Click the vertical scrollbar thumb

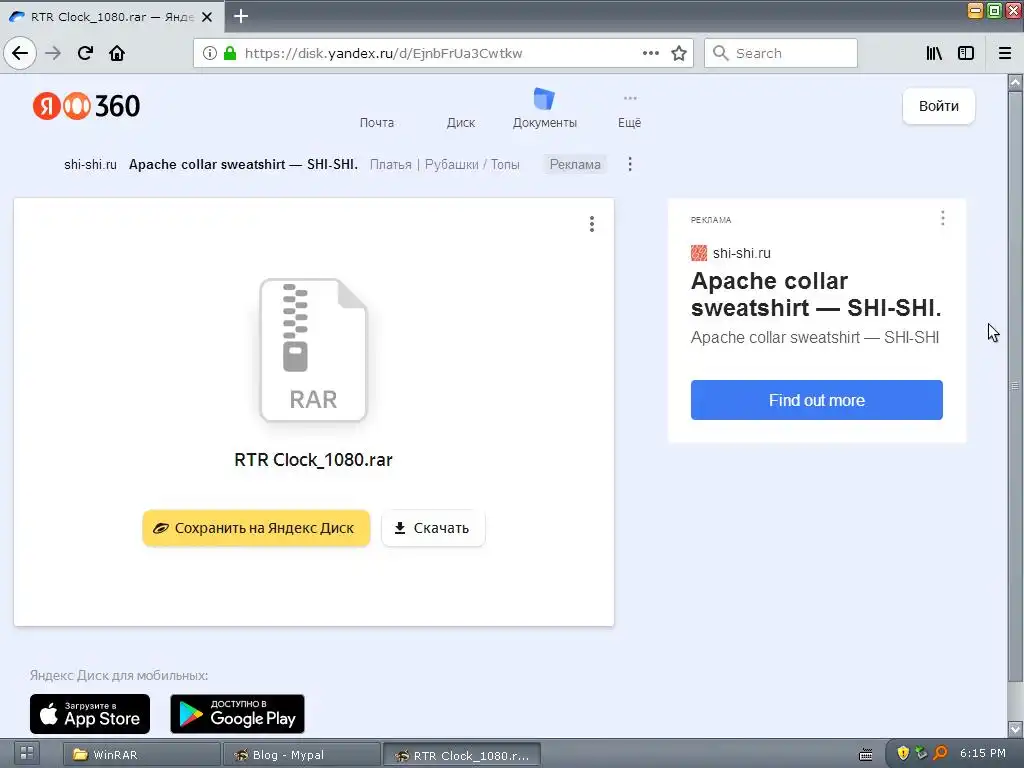pos(1015,386)
